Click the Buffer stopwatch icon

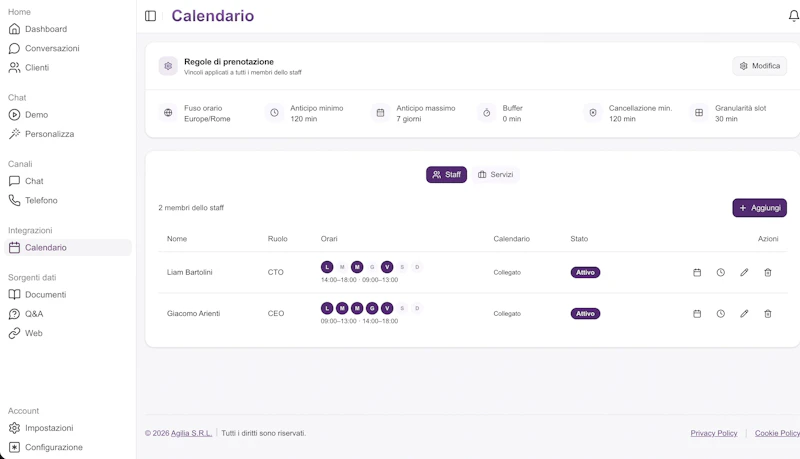[x=487, y=113]
